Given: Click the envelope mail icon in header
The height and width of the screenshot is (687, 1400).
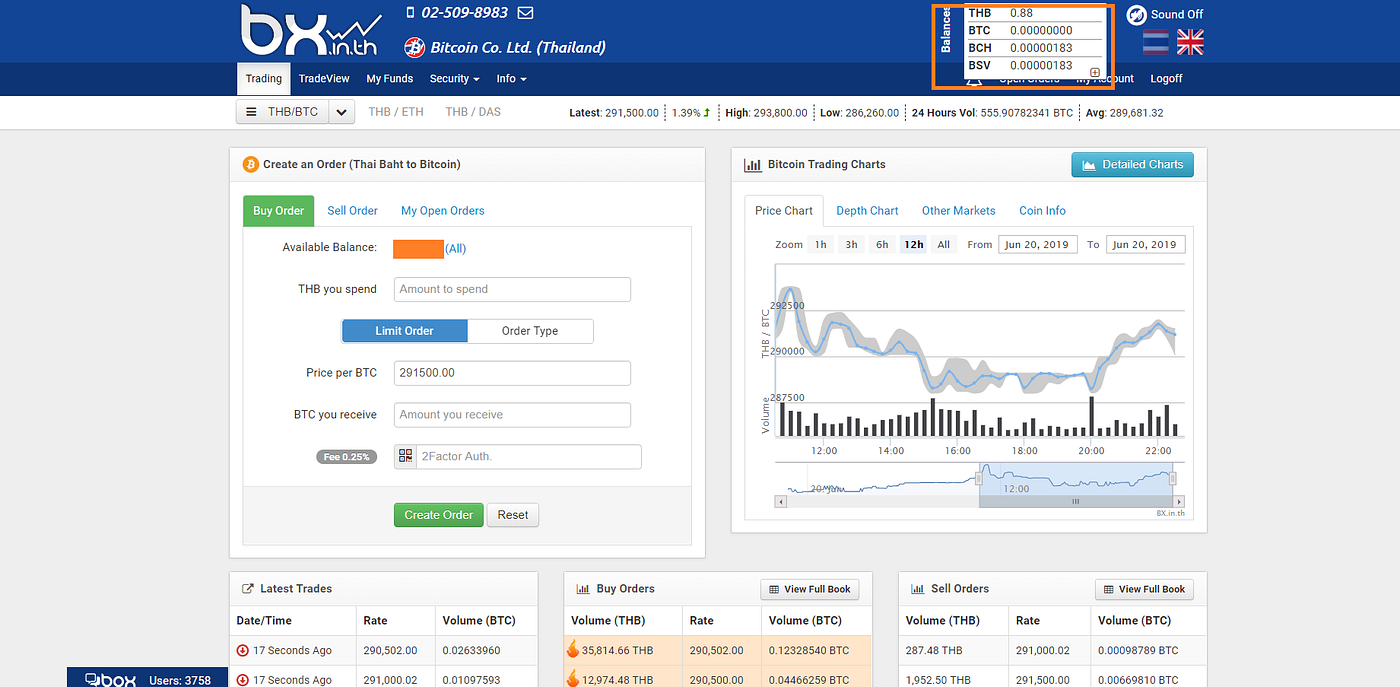Looking at the screenshot, I should click(x=525, y=13).
